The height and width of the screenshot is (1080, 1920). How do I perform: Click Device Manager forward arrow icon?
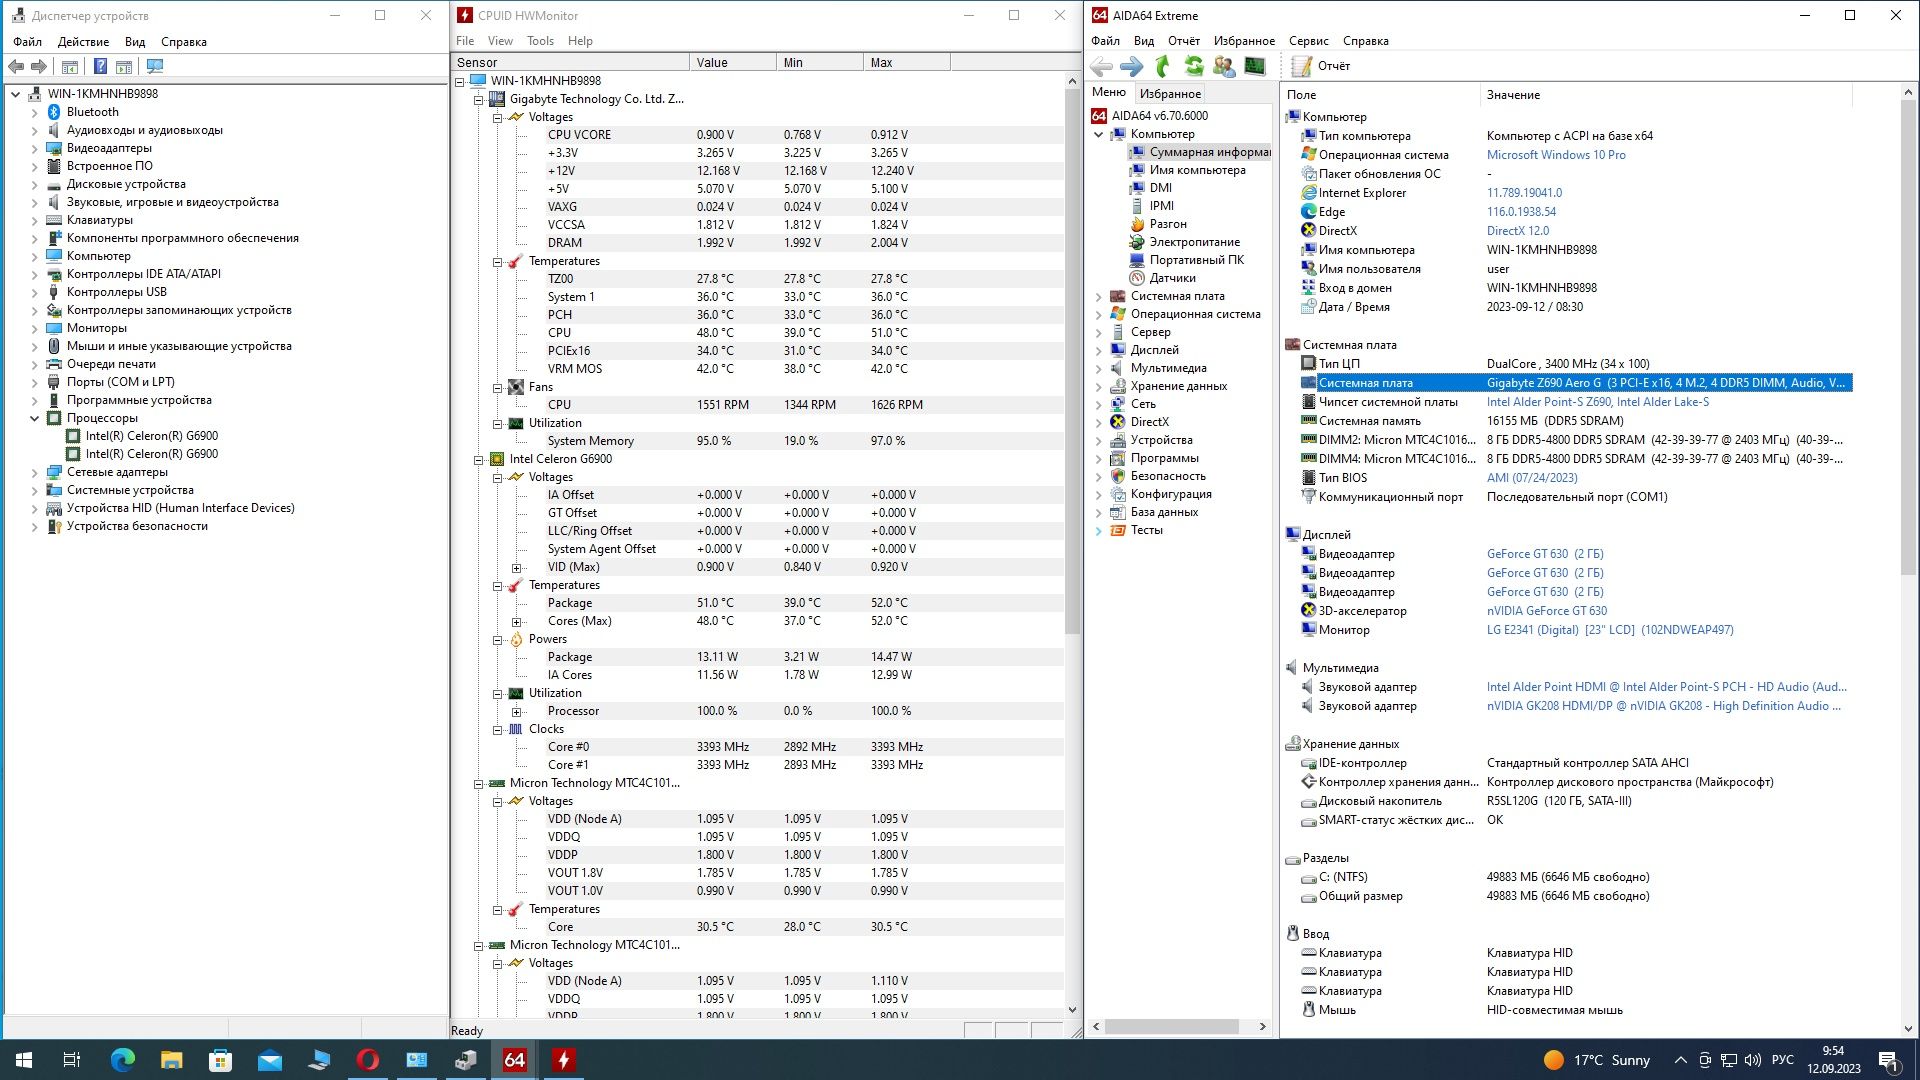[x=39, y=66]
